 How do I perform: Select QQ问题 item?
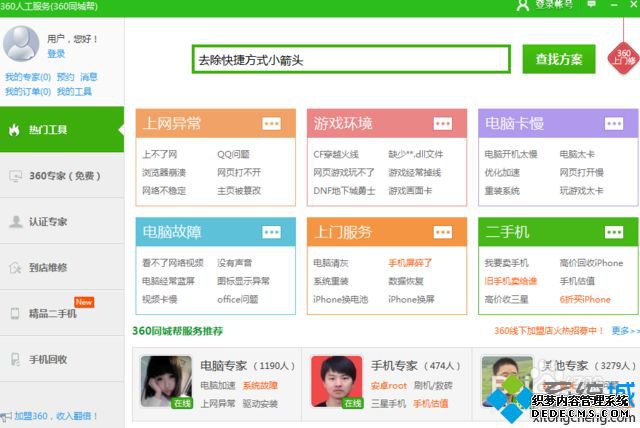pos(233,154)
